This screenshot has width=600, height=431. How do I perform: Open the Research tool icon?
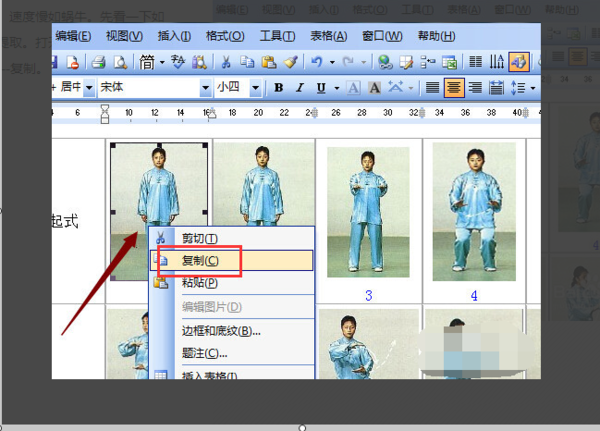(199, 62)
